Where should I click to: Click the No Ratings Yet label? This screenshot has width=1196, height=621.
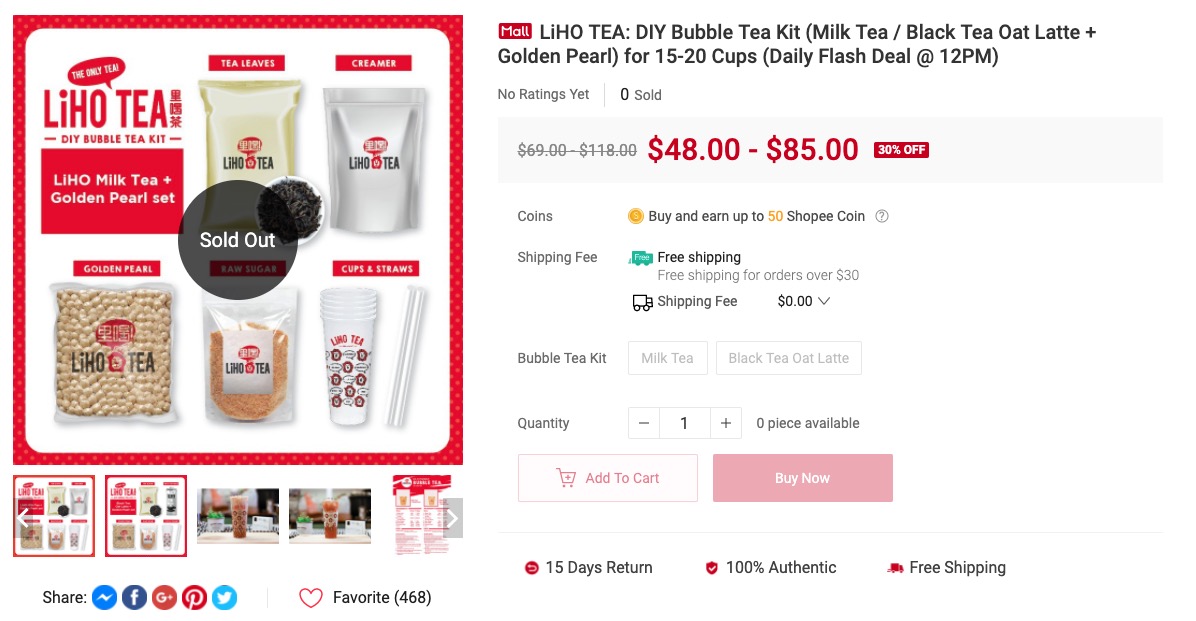[x=543, y=94]
